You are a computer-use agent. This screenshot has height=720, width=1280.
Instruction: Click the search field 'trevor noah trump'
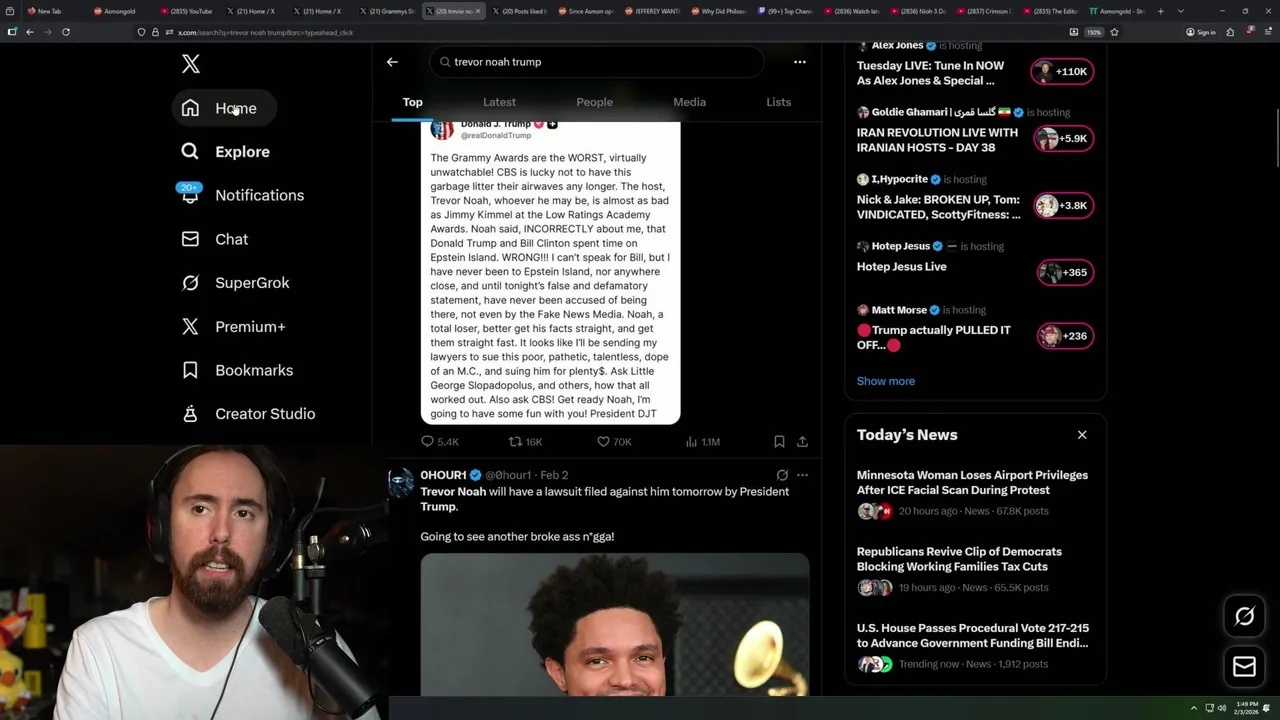(x=597, y=62)
